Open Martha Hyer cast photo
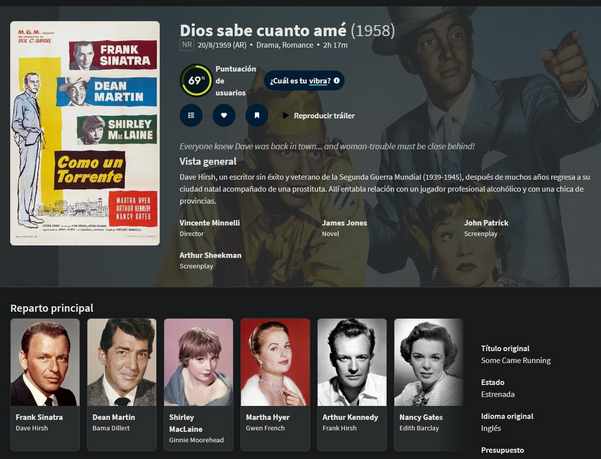 point(275,362)
